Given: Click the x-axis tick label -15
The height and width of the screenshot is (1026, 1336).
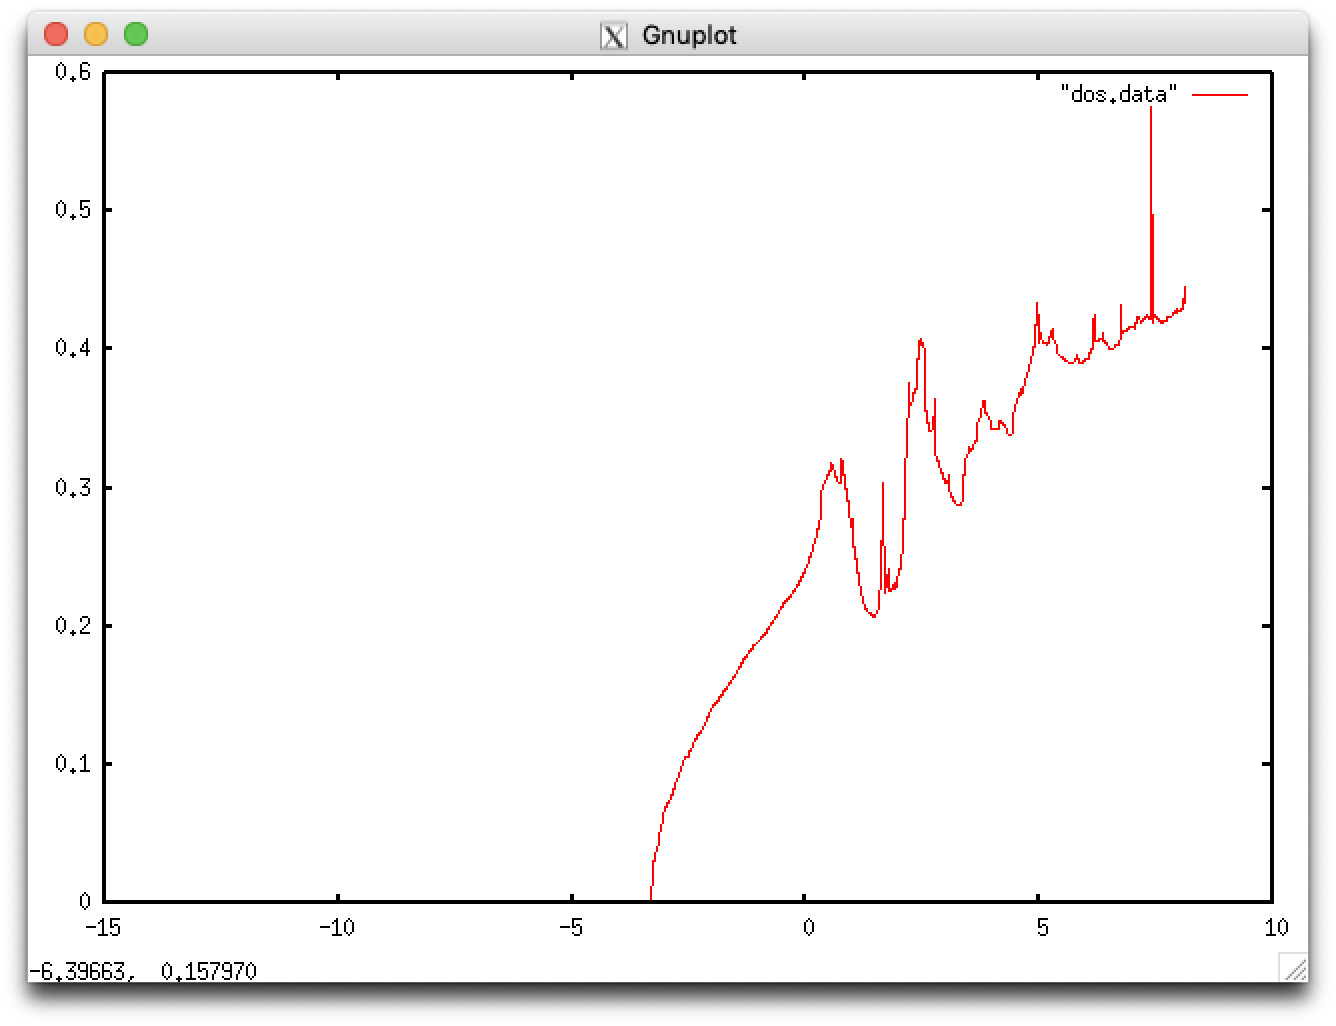Looking at the screenshot, I should click(x=103, y=928).
